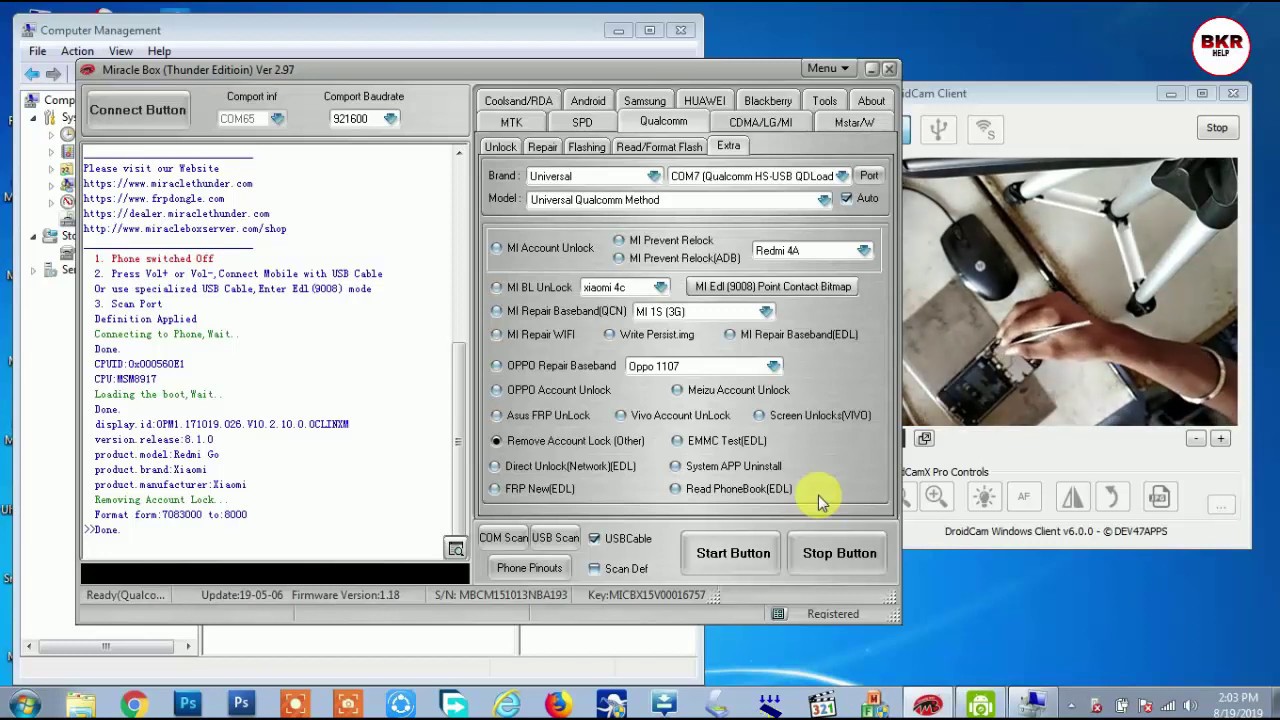The height and width of the screenshot is (720, 1280).
Task: Open Miracle Box red taskbar icon
Action: point(927,704)
